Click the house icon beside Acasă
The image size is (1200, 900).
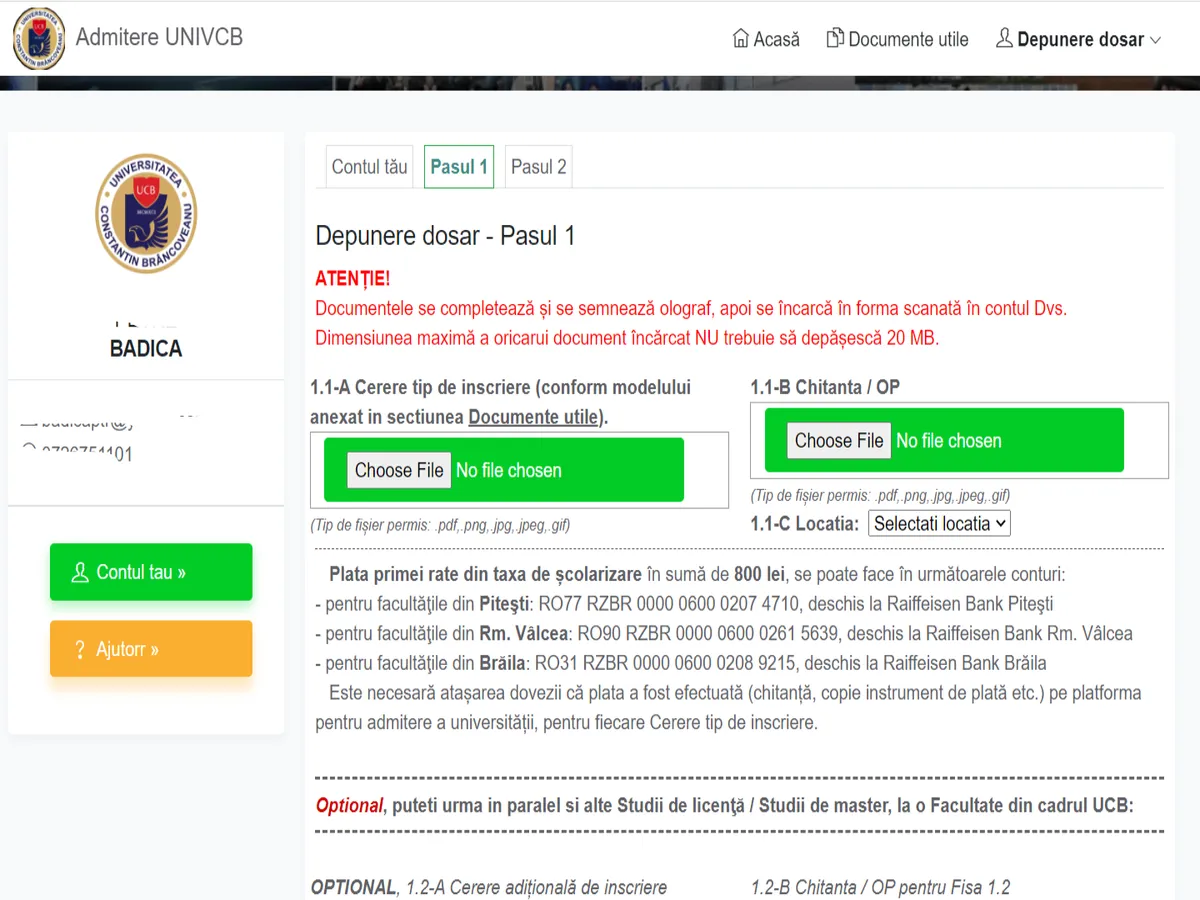click(740, 39)
